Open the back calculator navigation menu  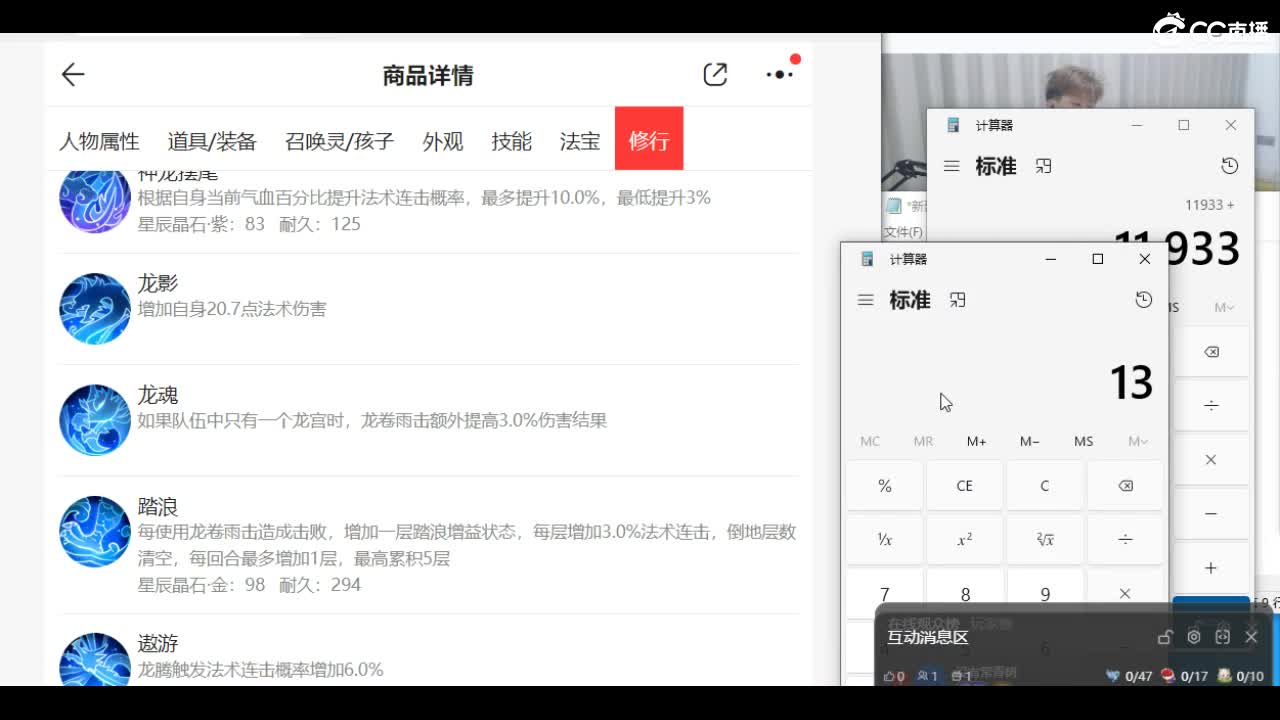click(952, 166)
